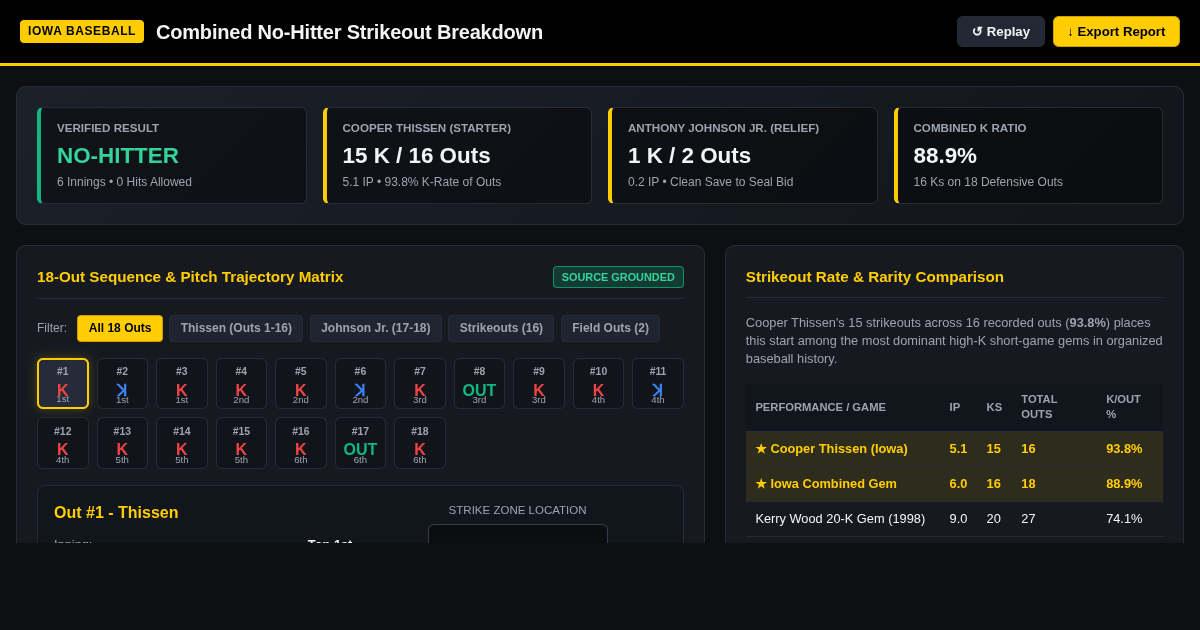Open the Cooper Thissen starter card
The image size is (1200, 630).
pos(457,155)
